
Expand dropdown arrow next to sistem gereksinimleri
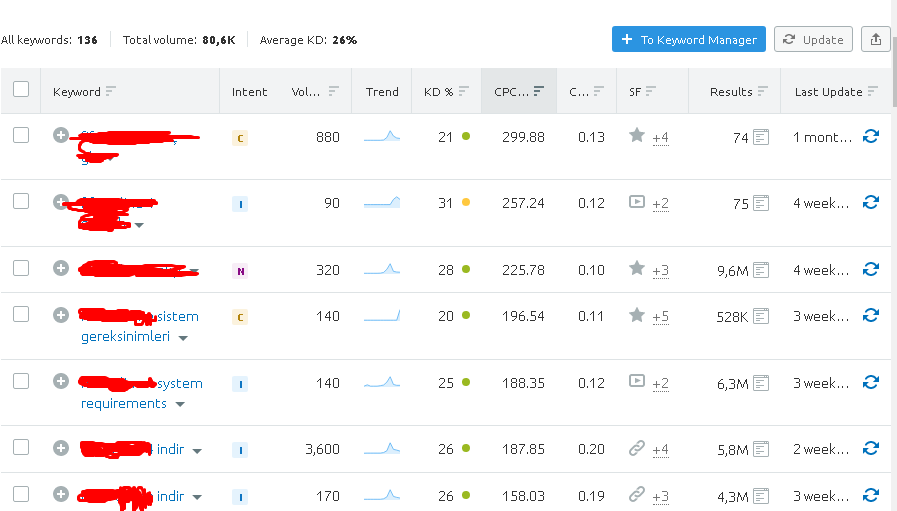pos(183,338)
